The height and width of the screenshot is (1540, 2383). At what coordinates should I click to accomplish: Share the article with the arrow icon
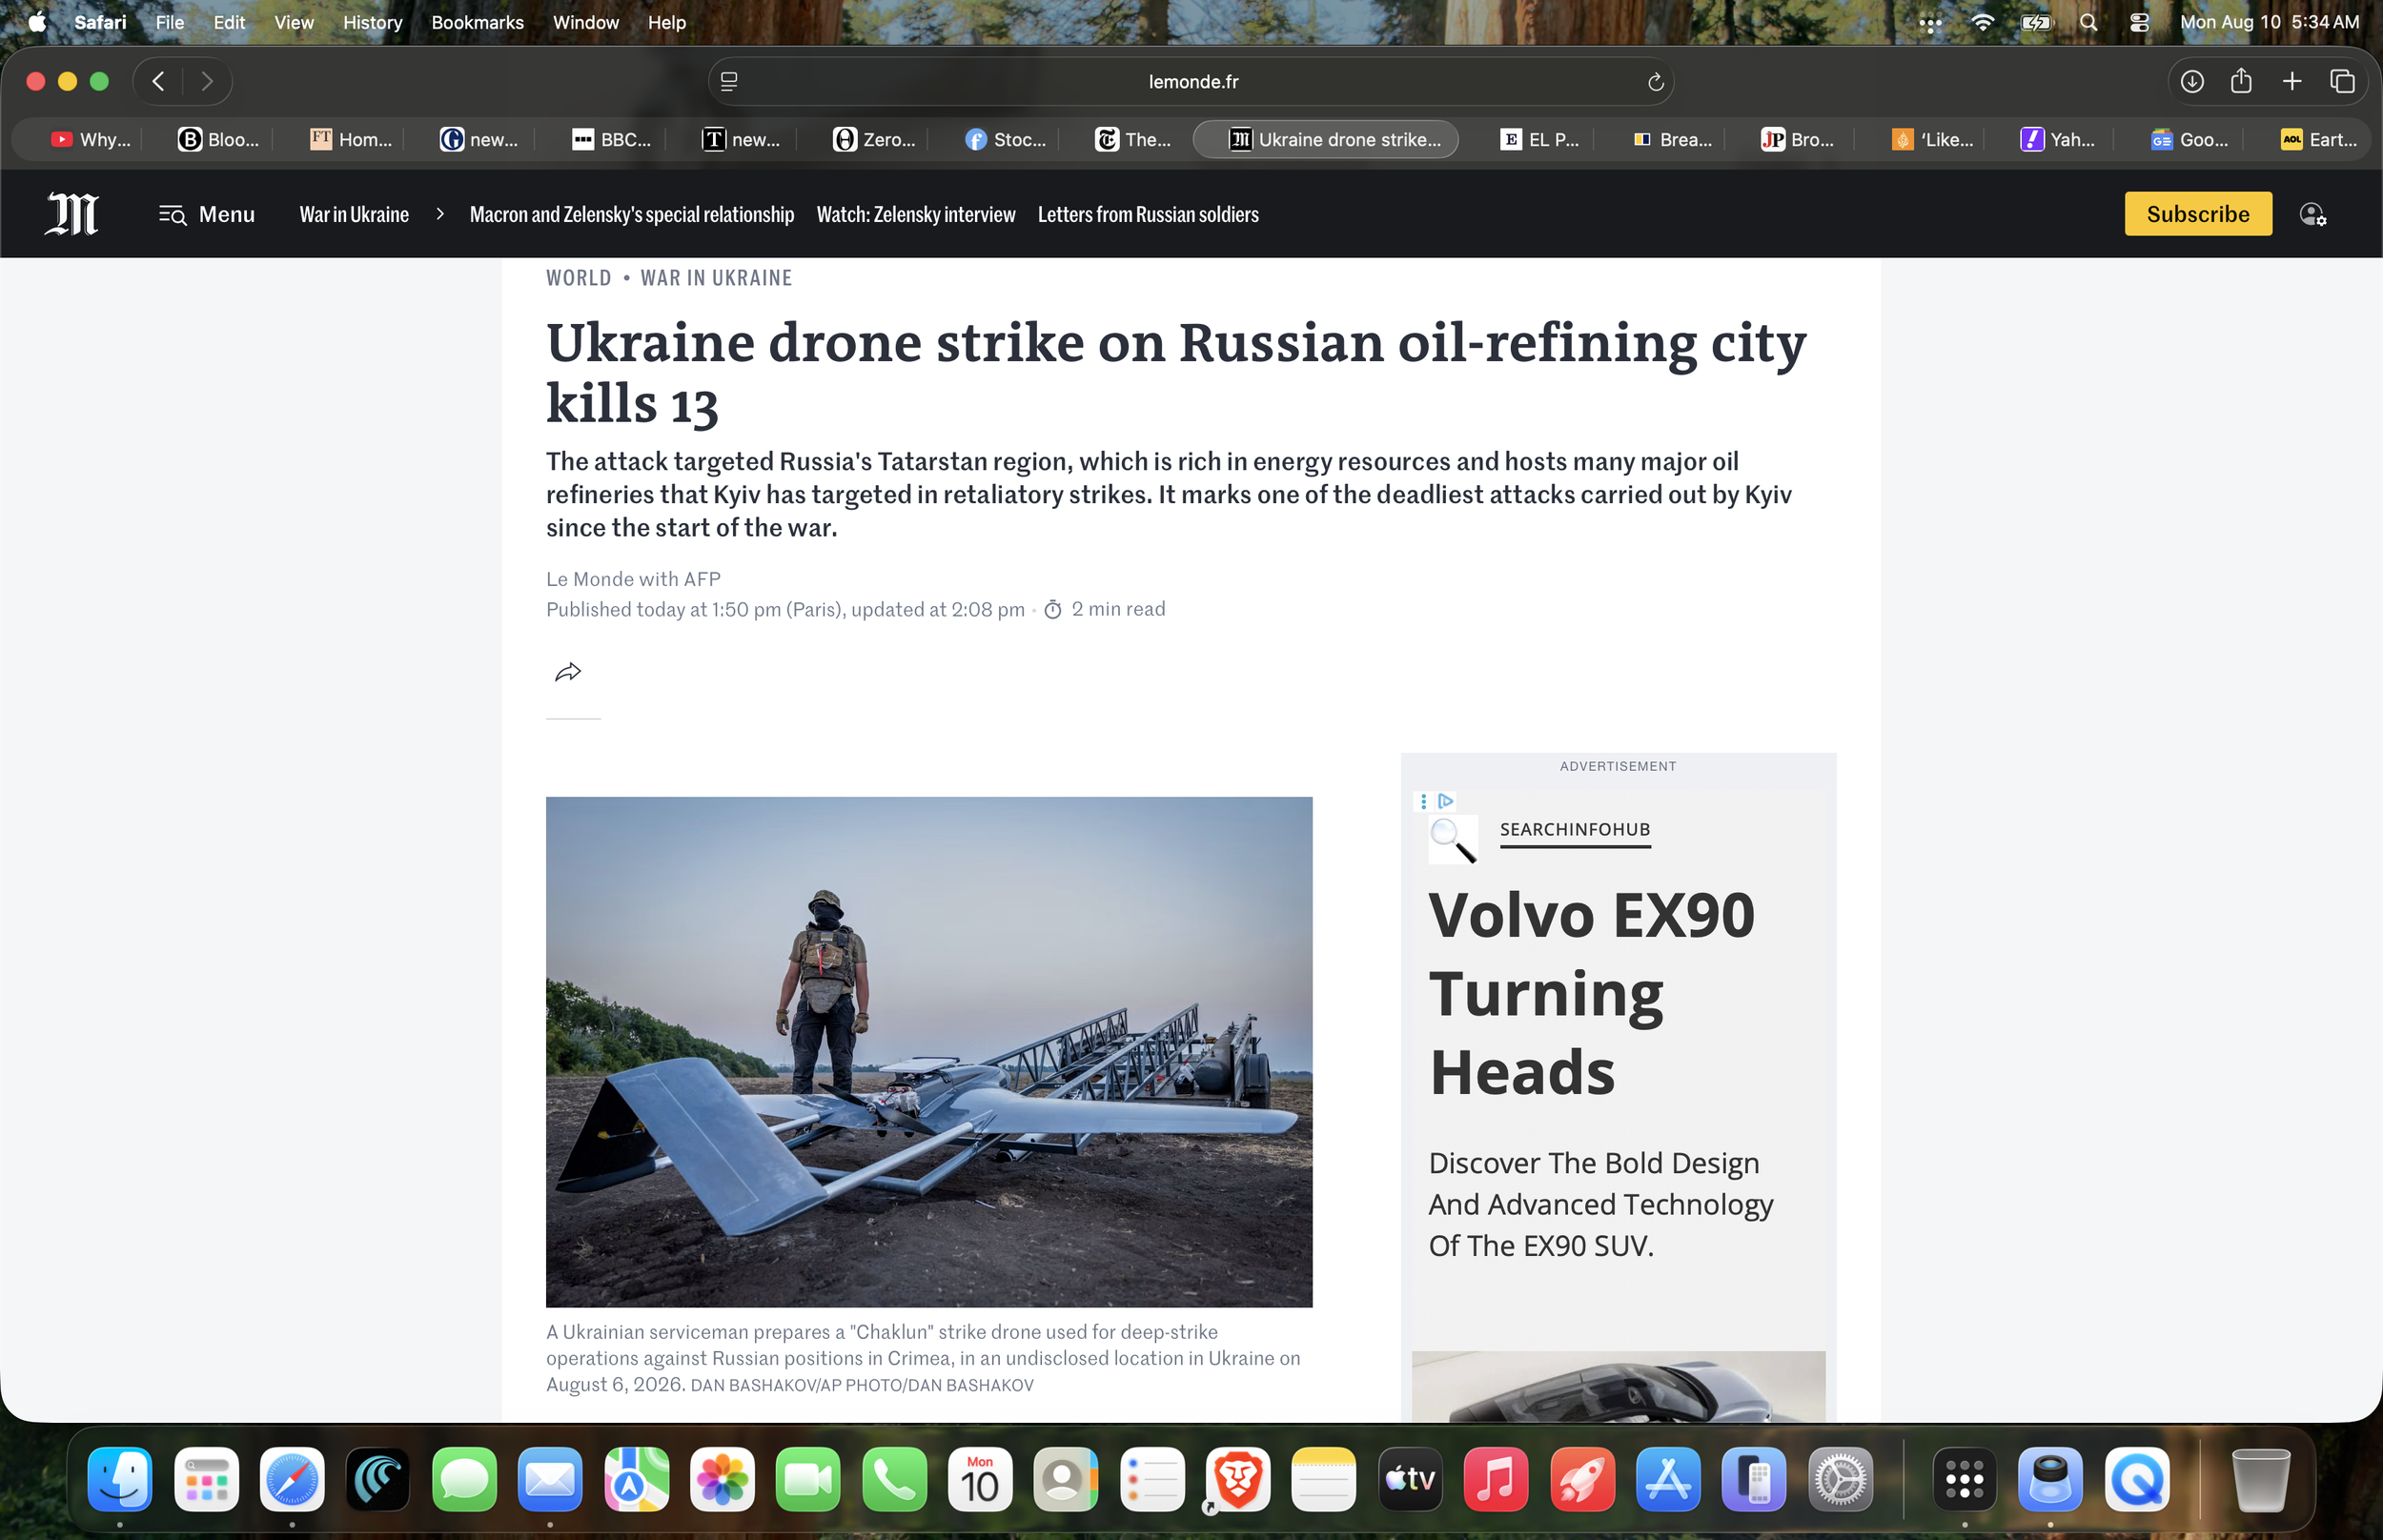coord(568,672)
